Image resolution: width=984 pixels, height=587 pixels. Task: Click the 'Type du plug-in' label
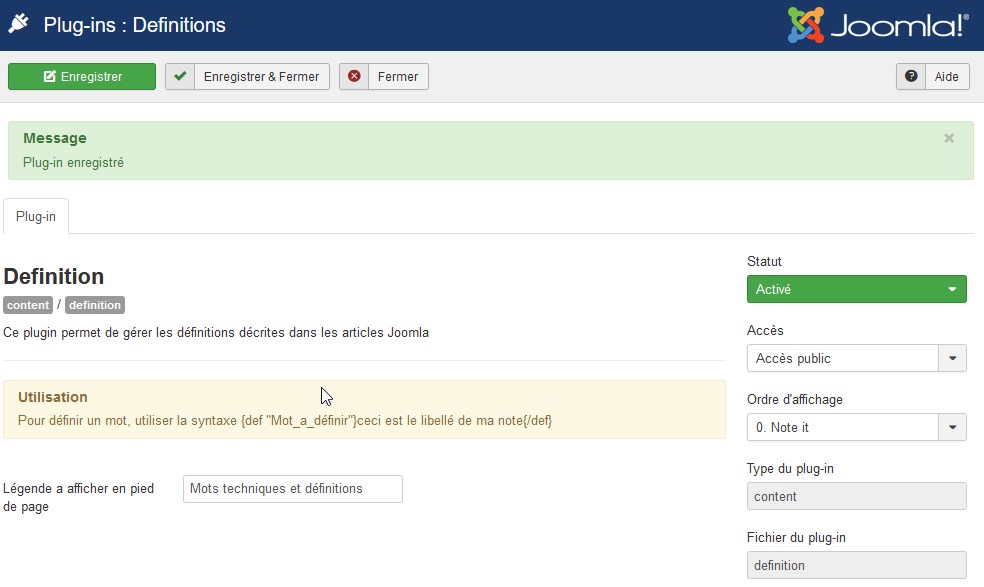[x=790, y=469]
